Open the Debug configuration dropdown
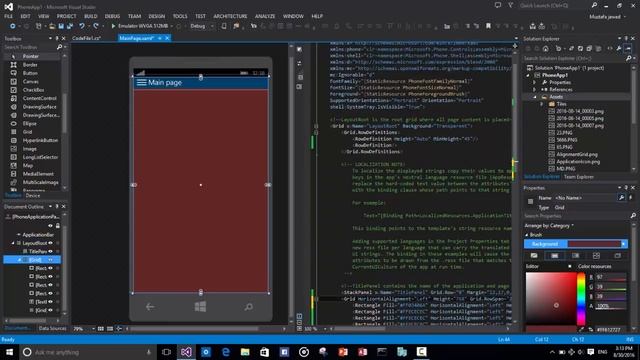The width and height of the screenshot is (640, 360). tap(212, 26)
